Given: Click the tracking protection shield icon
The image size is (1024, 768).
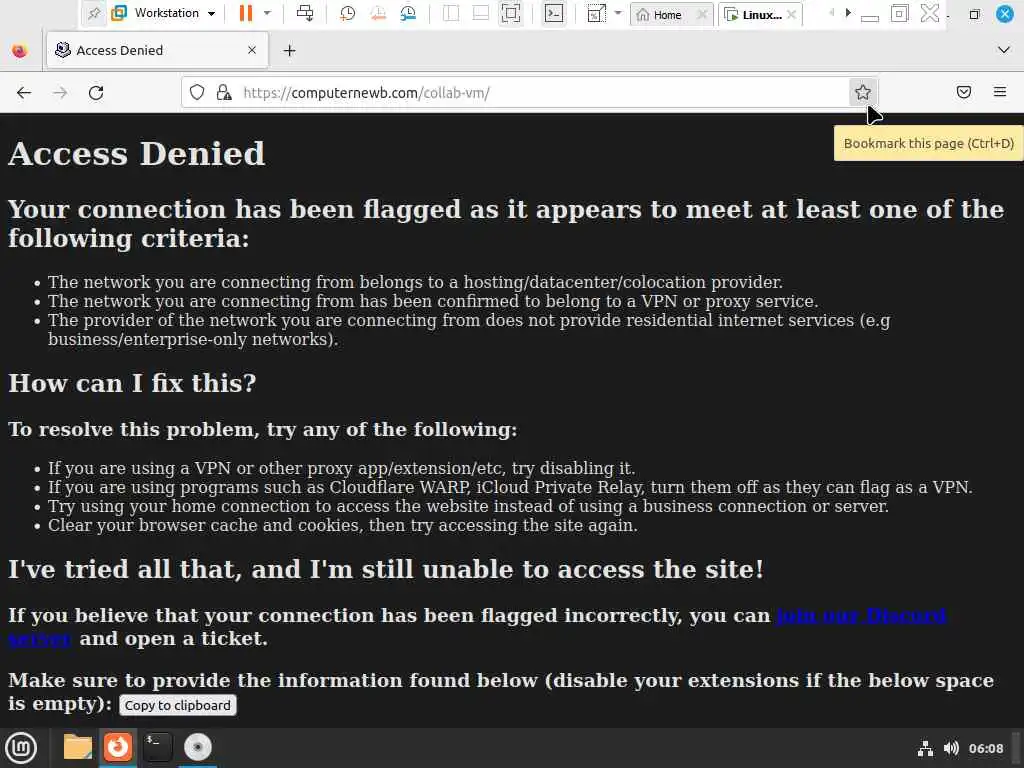Looking at the screenshot, I should coord(197,93).
